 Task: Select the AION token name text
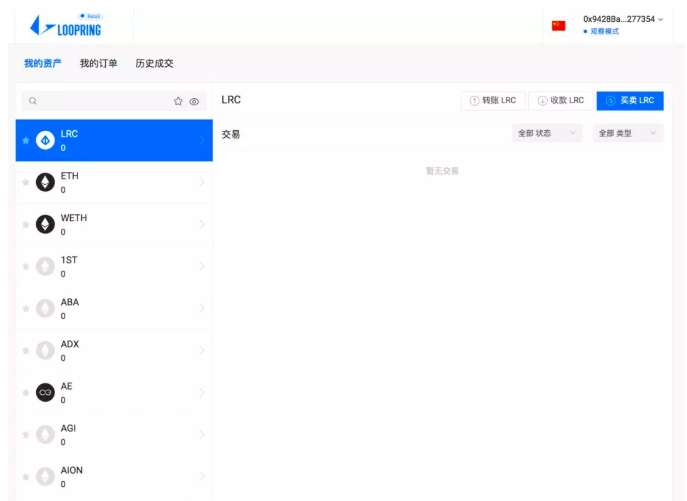71,471
